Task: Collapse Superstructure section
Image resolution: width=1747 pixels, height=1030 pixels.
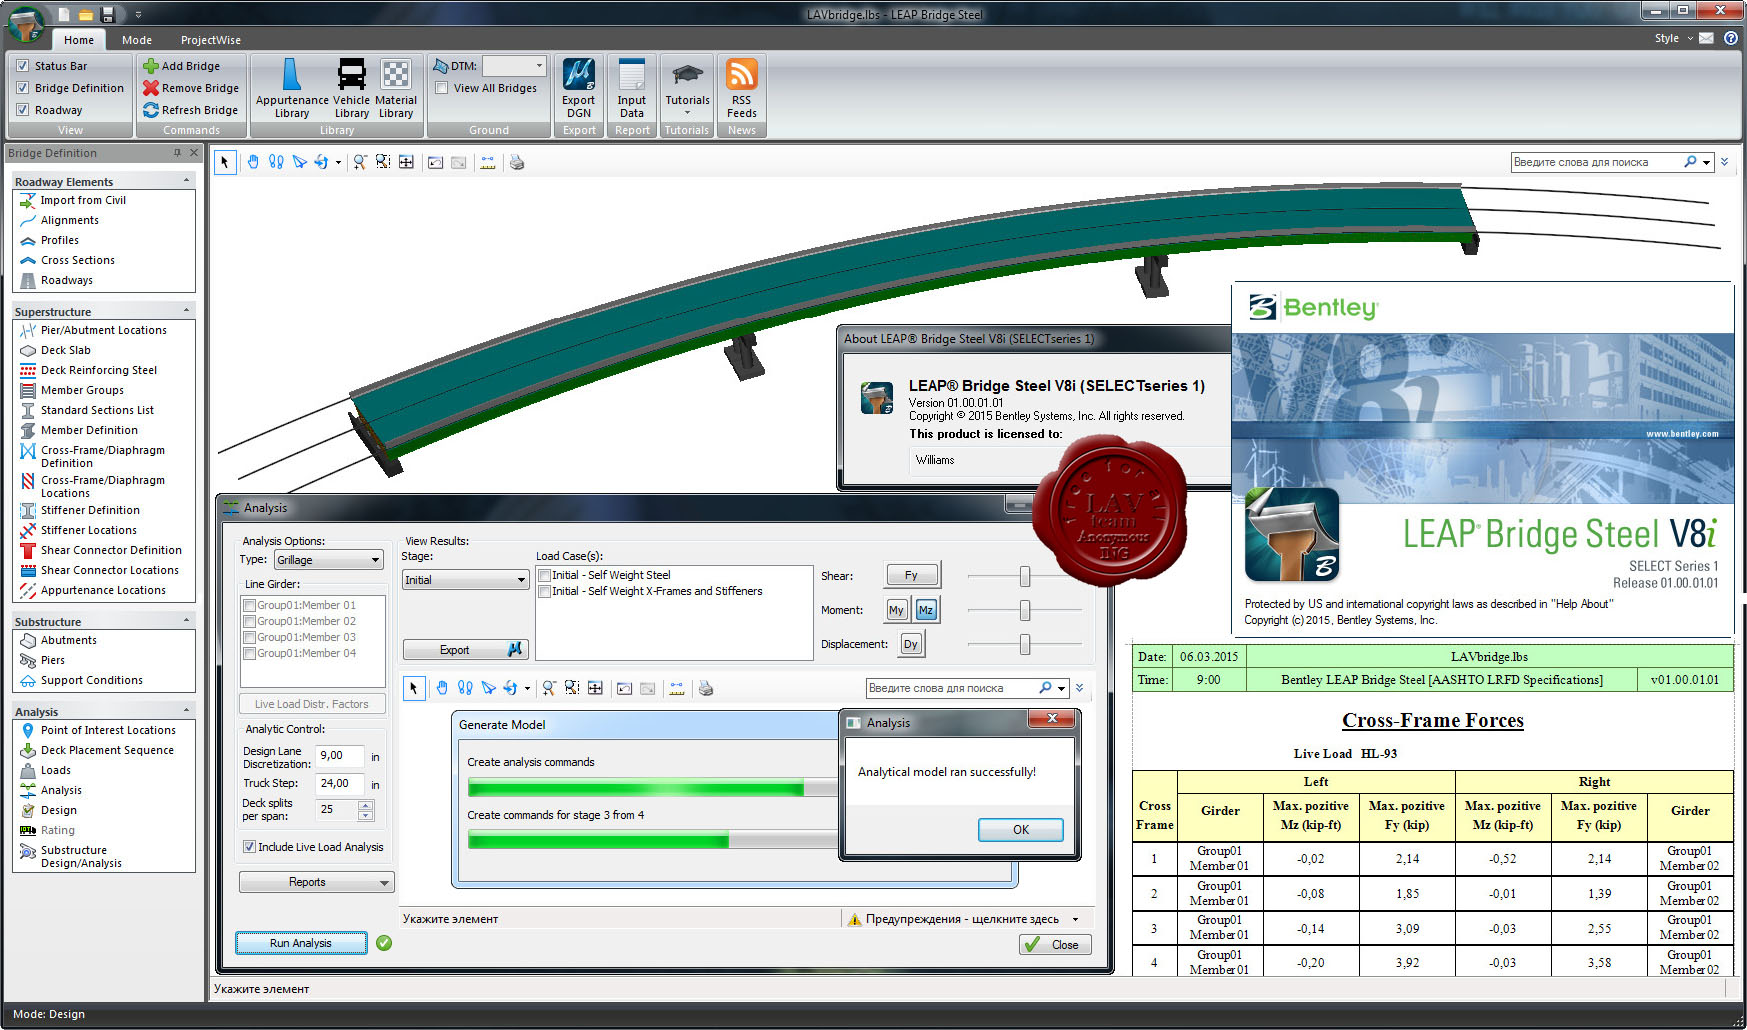Action: [x=186, y=311]
